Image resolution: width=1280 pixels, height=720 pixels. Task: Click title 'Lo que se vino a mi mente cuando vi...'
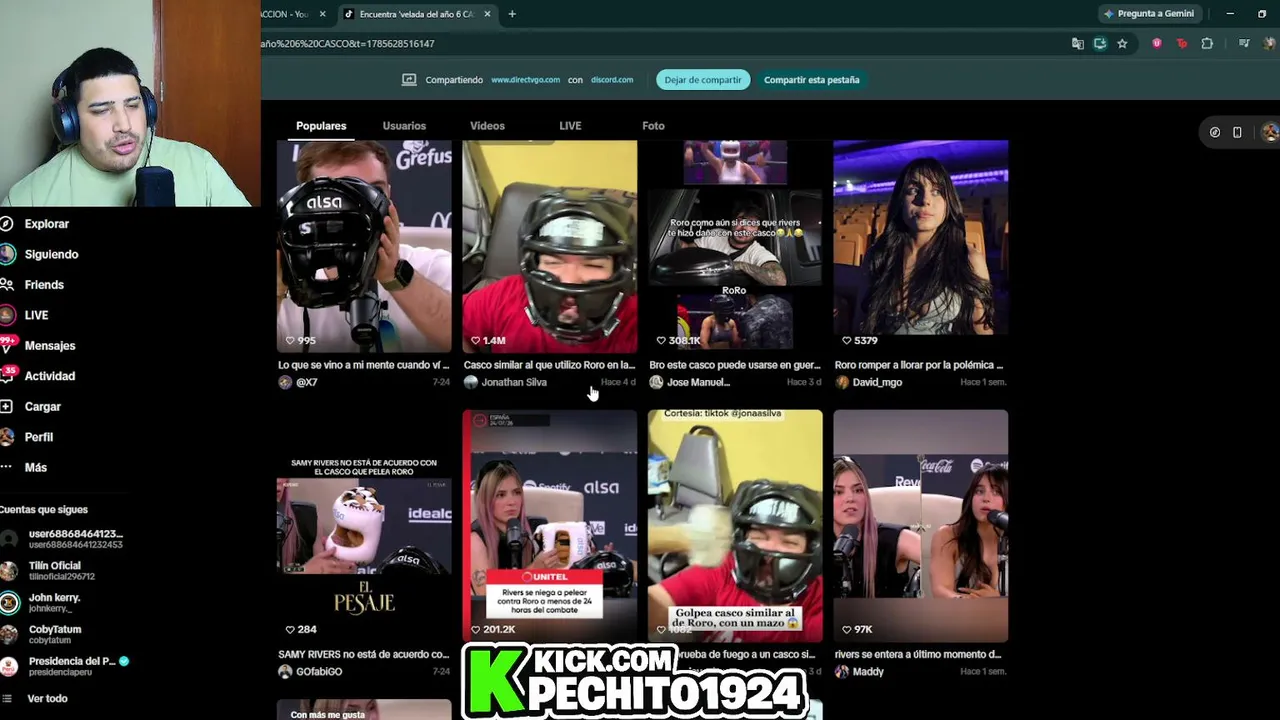[364, 365]
